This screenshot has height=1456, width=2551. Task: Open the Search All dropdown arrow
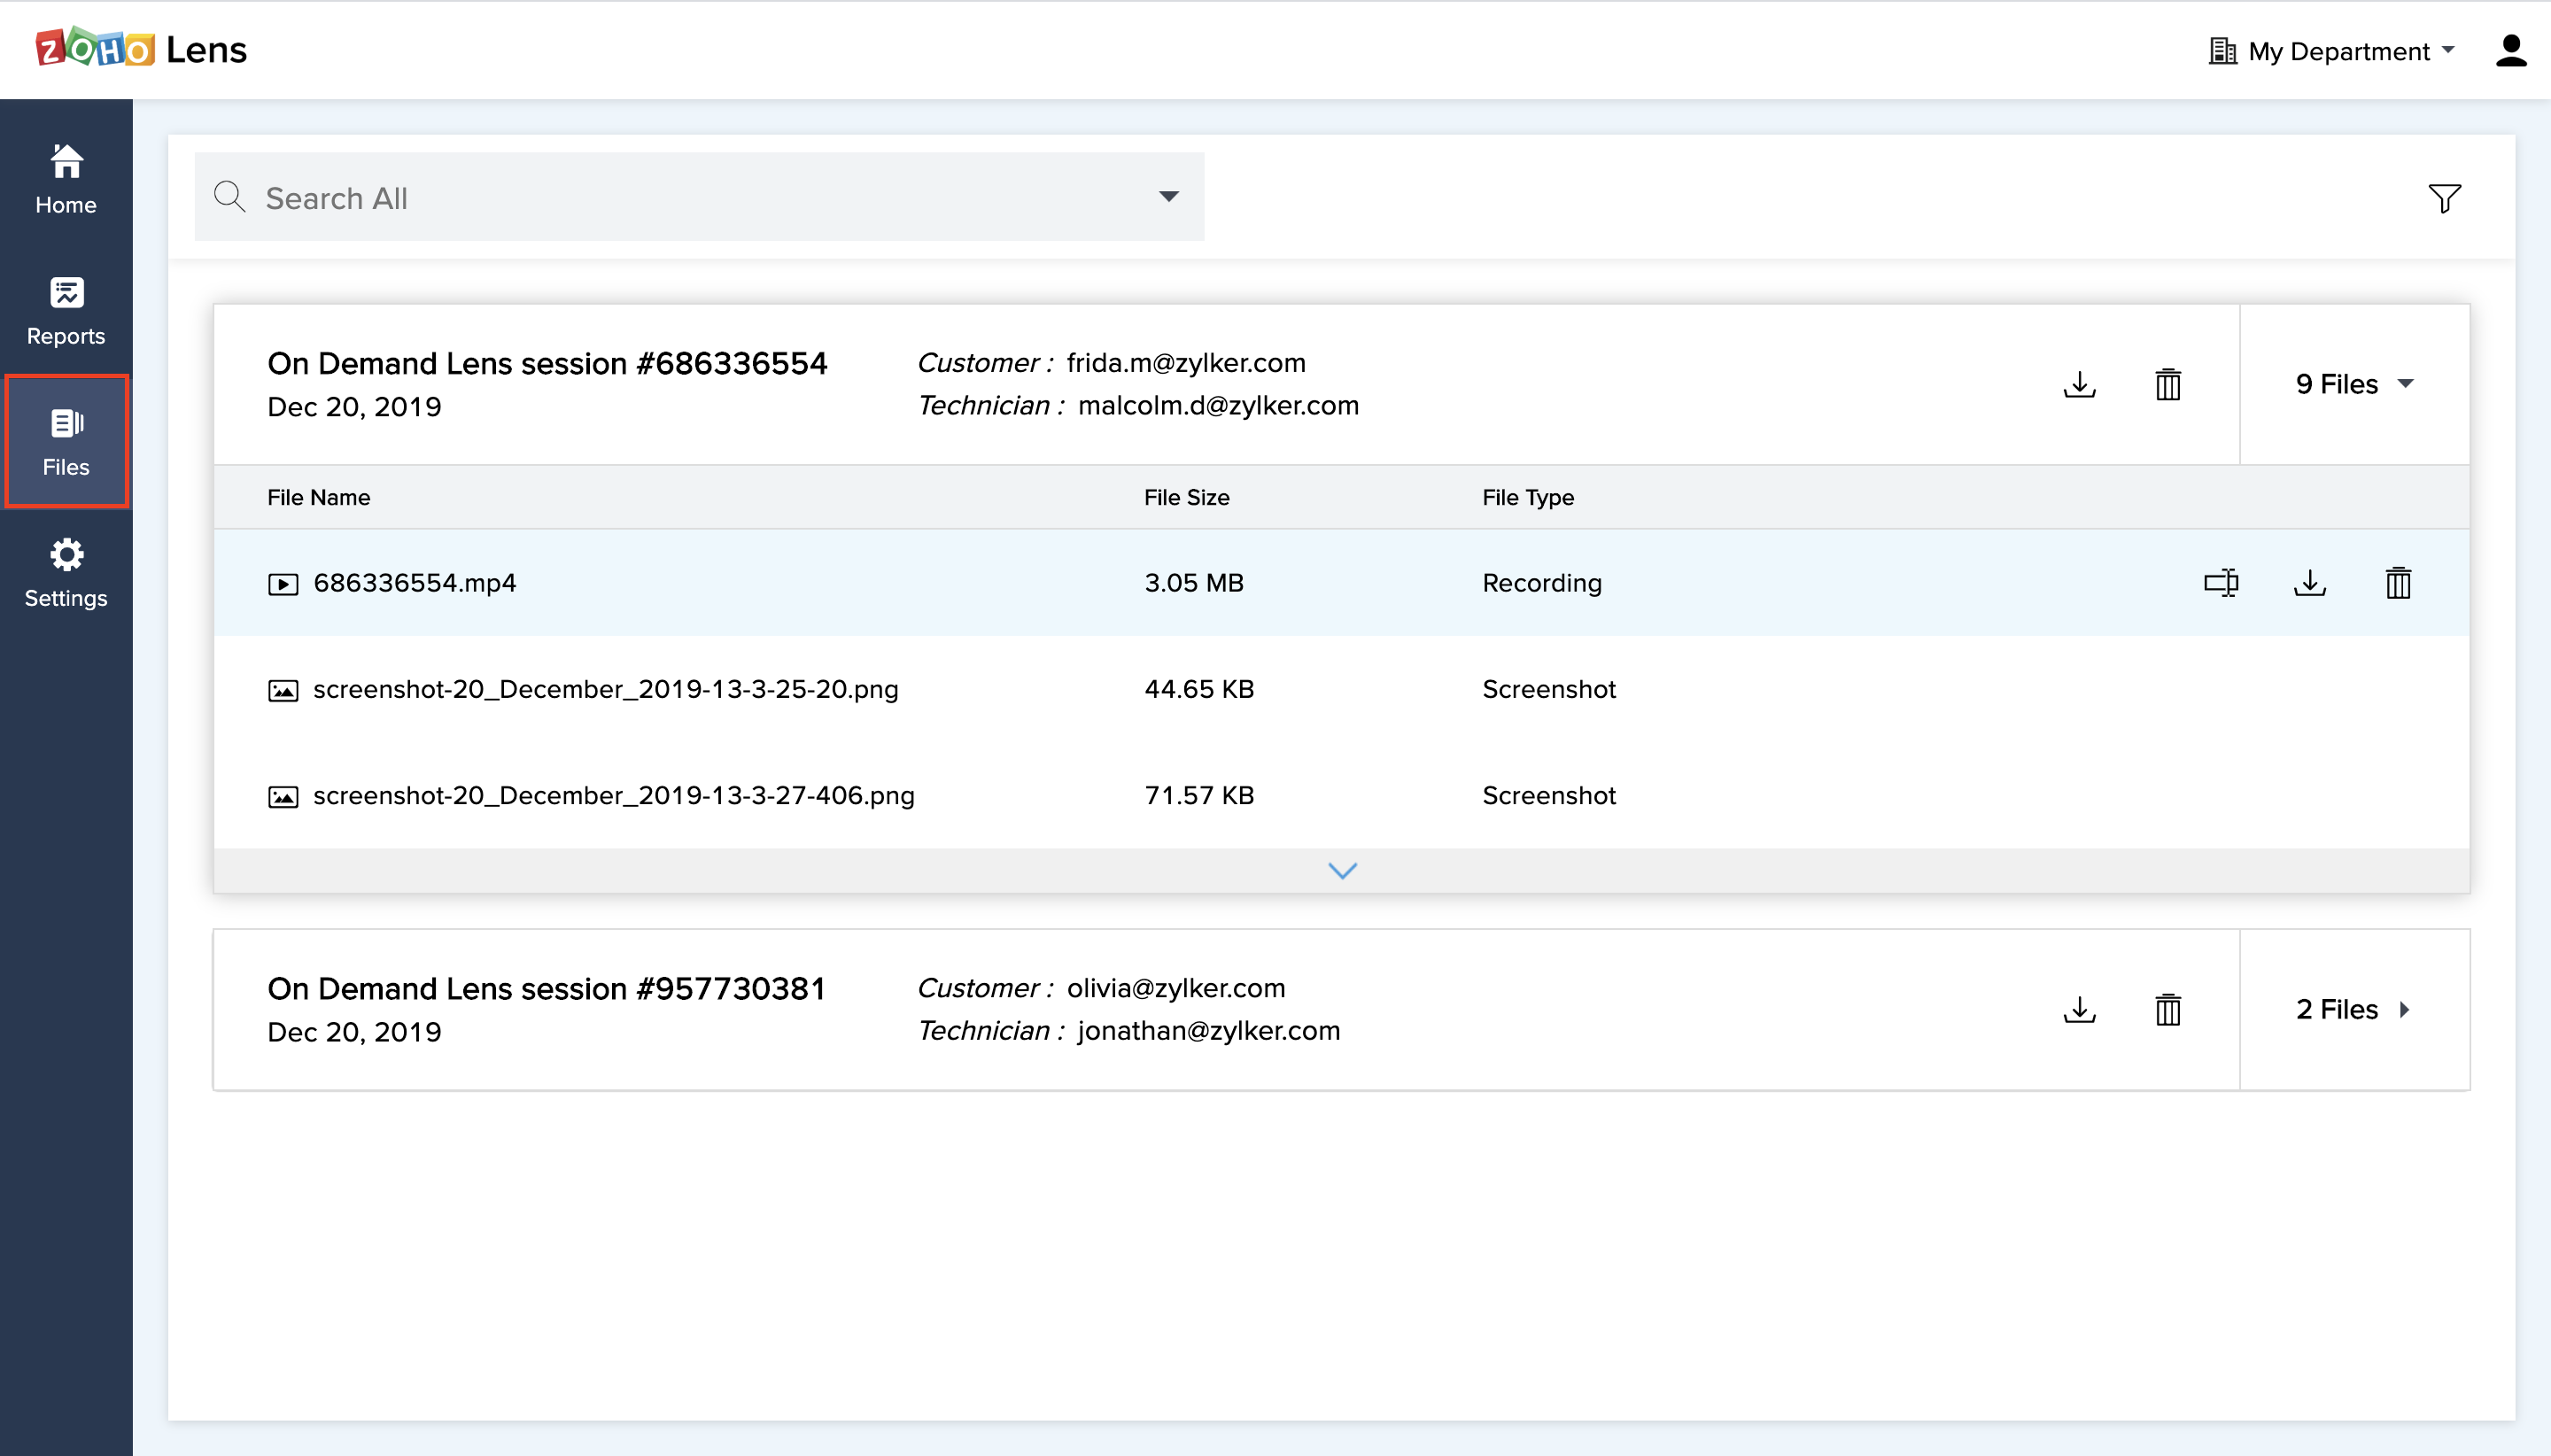[1168, 197]
